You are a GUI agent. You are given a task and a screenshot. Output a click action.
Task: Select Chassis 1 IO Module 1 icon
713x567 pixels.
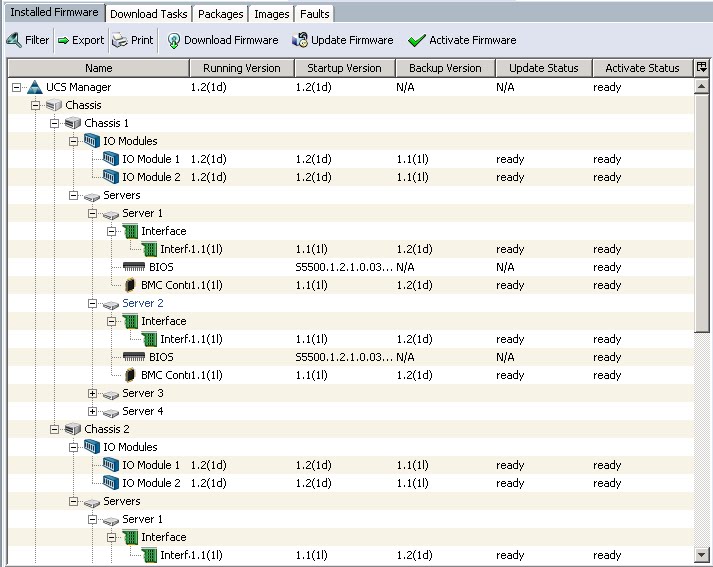point(111,159)
